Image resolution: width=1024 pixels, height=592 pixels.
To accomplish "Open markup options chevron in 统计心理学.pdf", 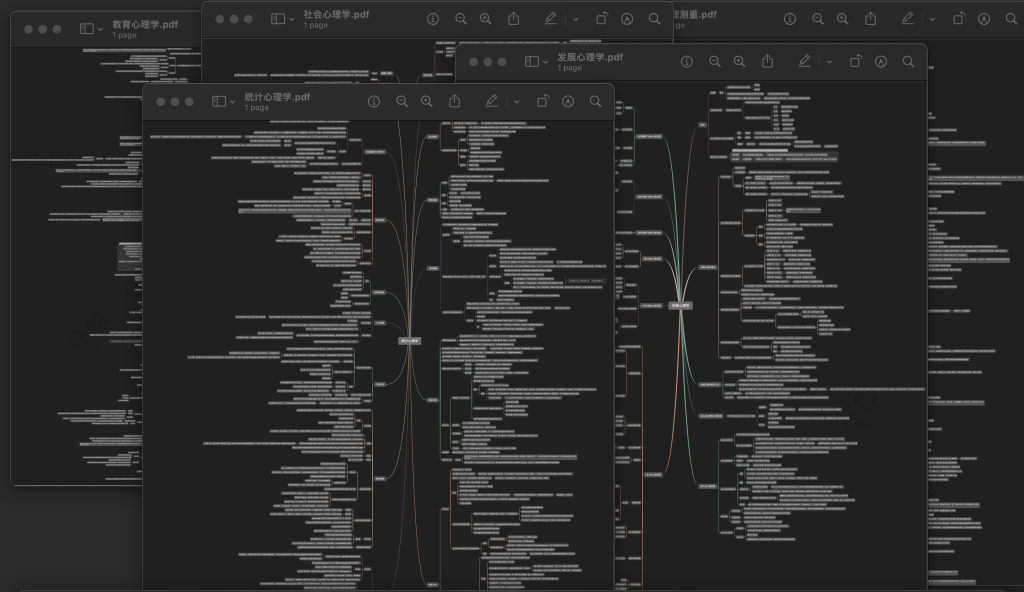I will 516,101.
